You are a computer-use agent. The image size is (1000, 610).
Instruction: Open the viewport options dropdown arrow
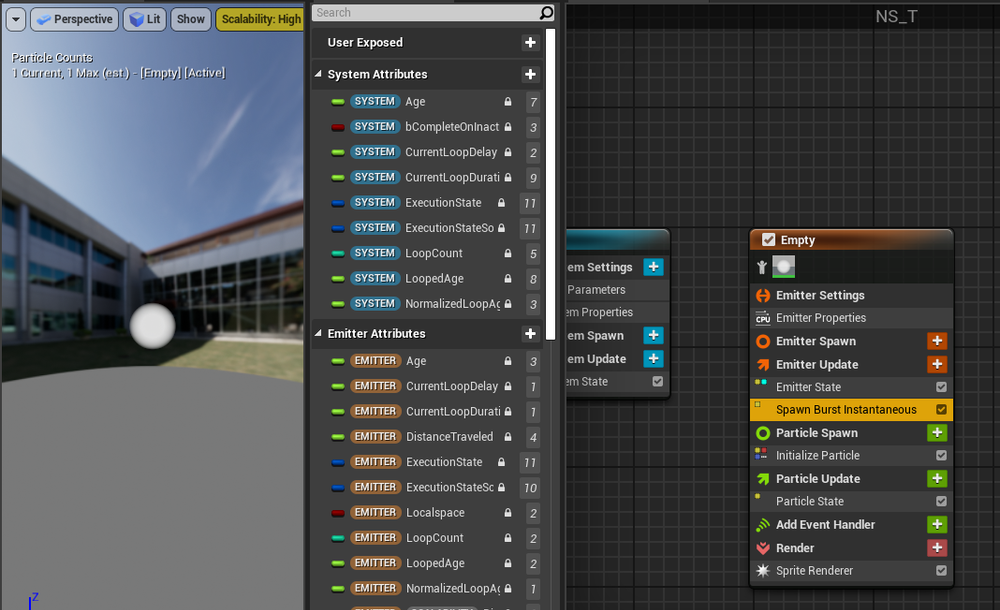(16, 19)
